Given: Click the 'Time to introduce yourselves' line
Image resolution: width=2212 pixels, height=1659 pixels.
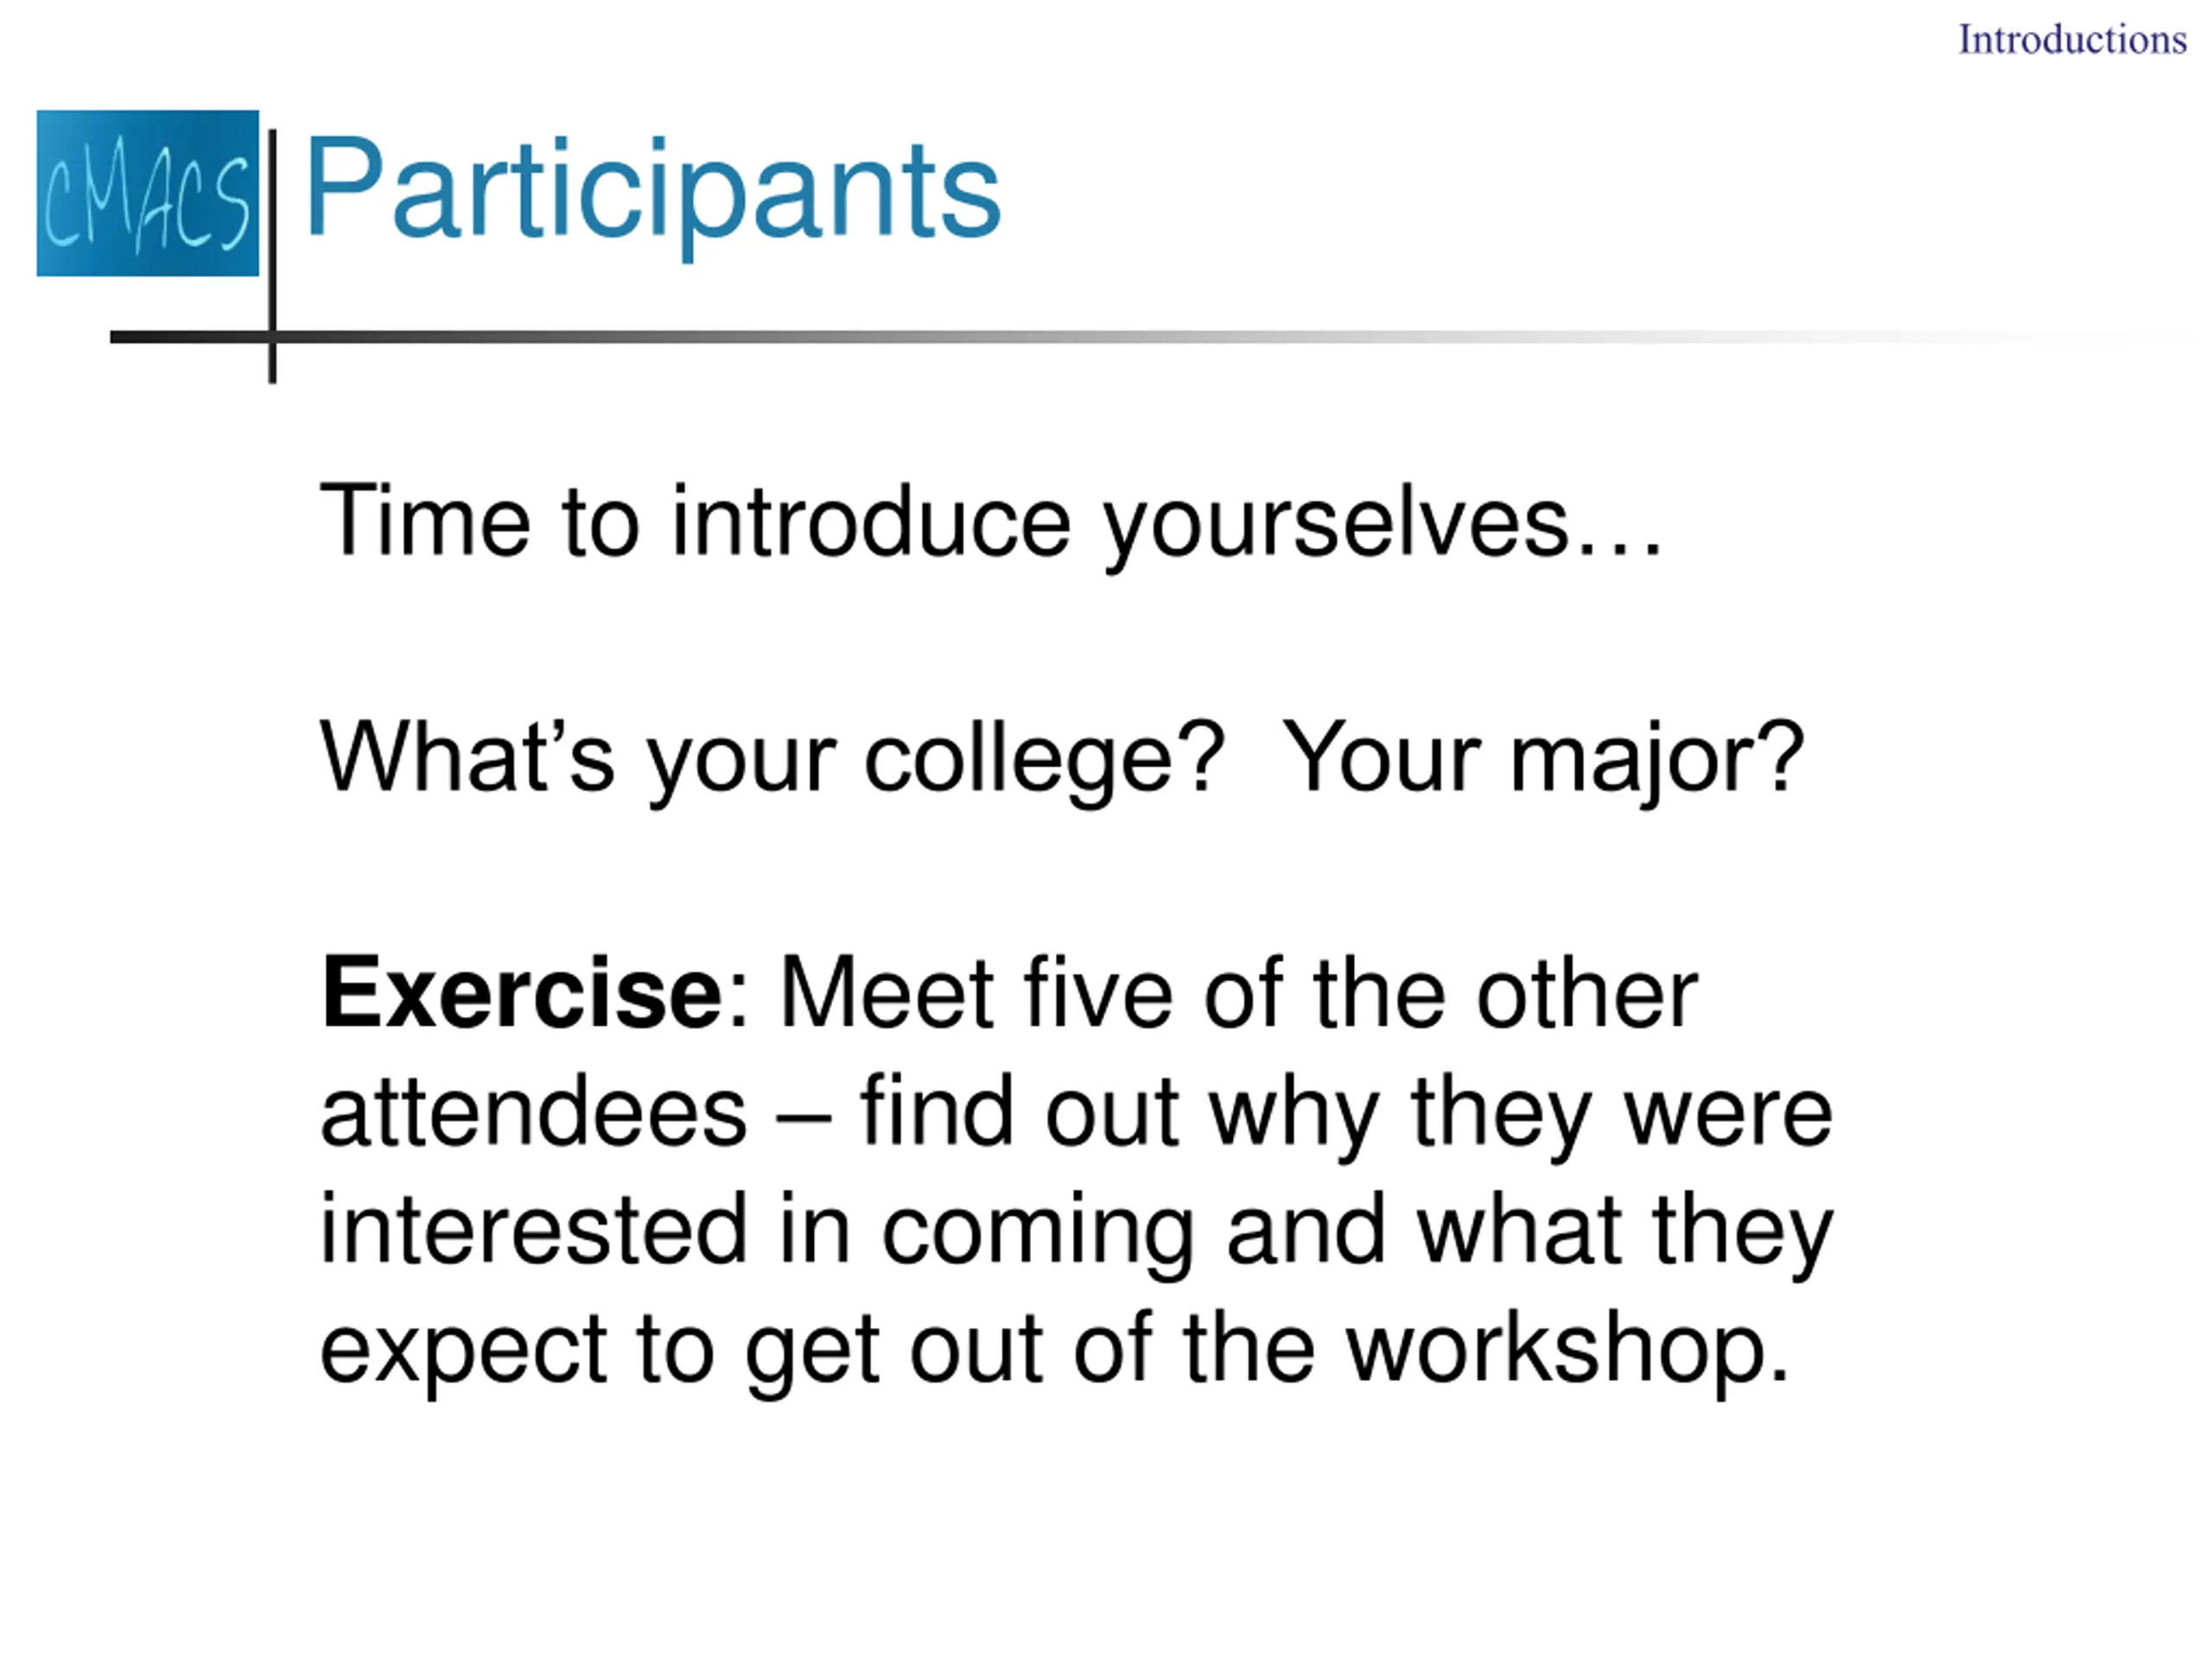Looking at the screenshot, I should [990, 522].
